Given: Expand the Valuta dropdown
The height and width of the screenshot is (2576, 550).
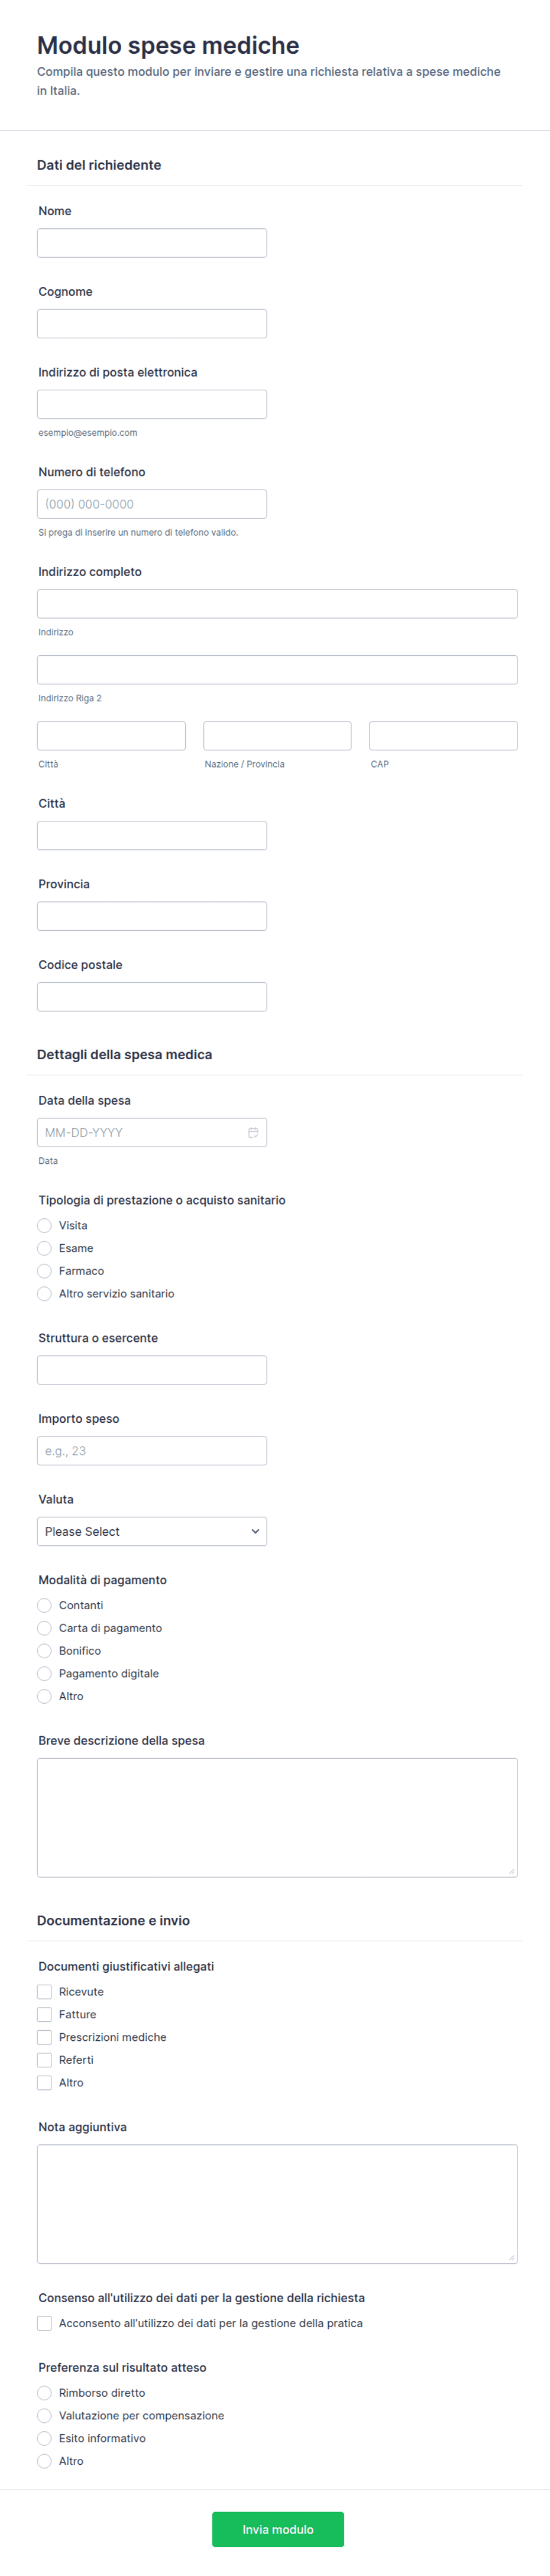Looking at the screenshot, I should (152, 1531).
